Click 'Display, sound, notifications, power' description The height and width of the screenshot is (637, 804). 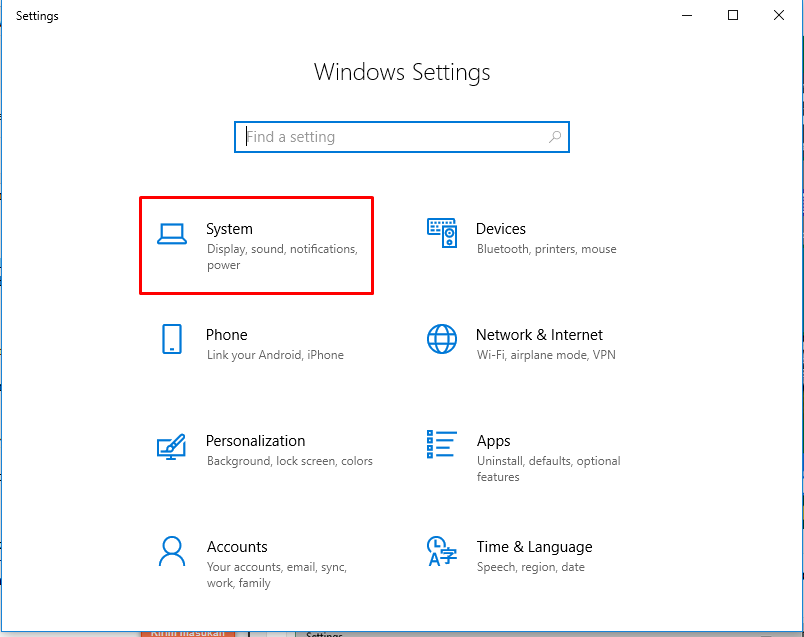click(x=283, y=257)
